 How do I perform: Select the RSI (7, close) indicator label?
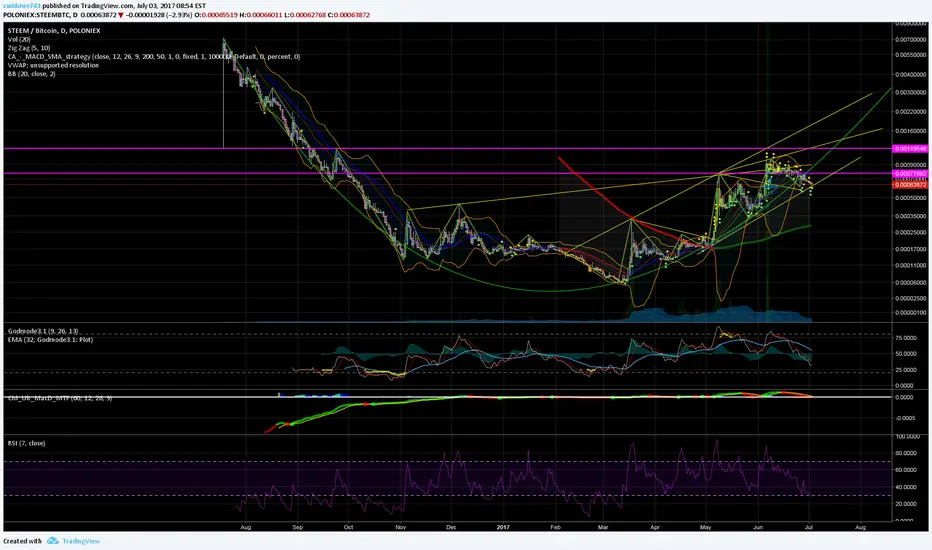point(27,443)
